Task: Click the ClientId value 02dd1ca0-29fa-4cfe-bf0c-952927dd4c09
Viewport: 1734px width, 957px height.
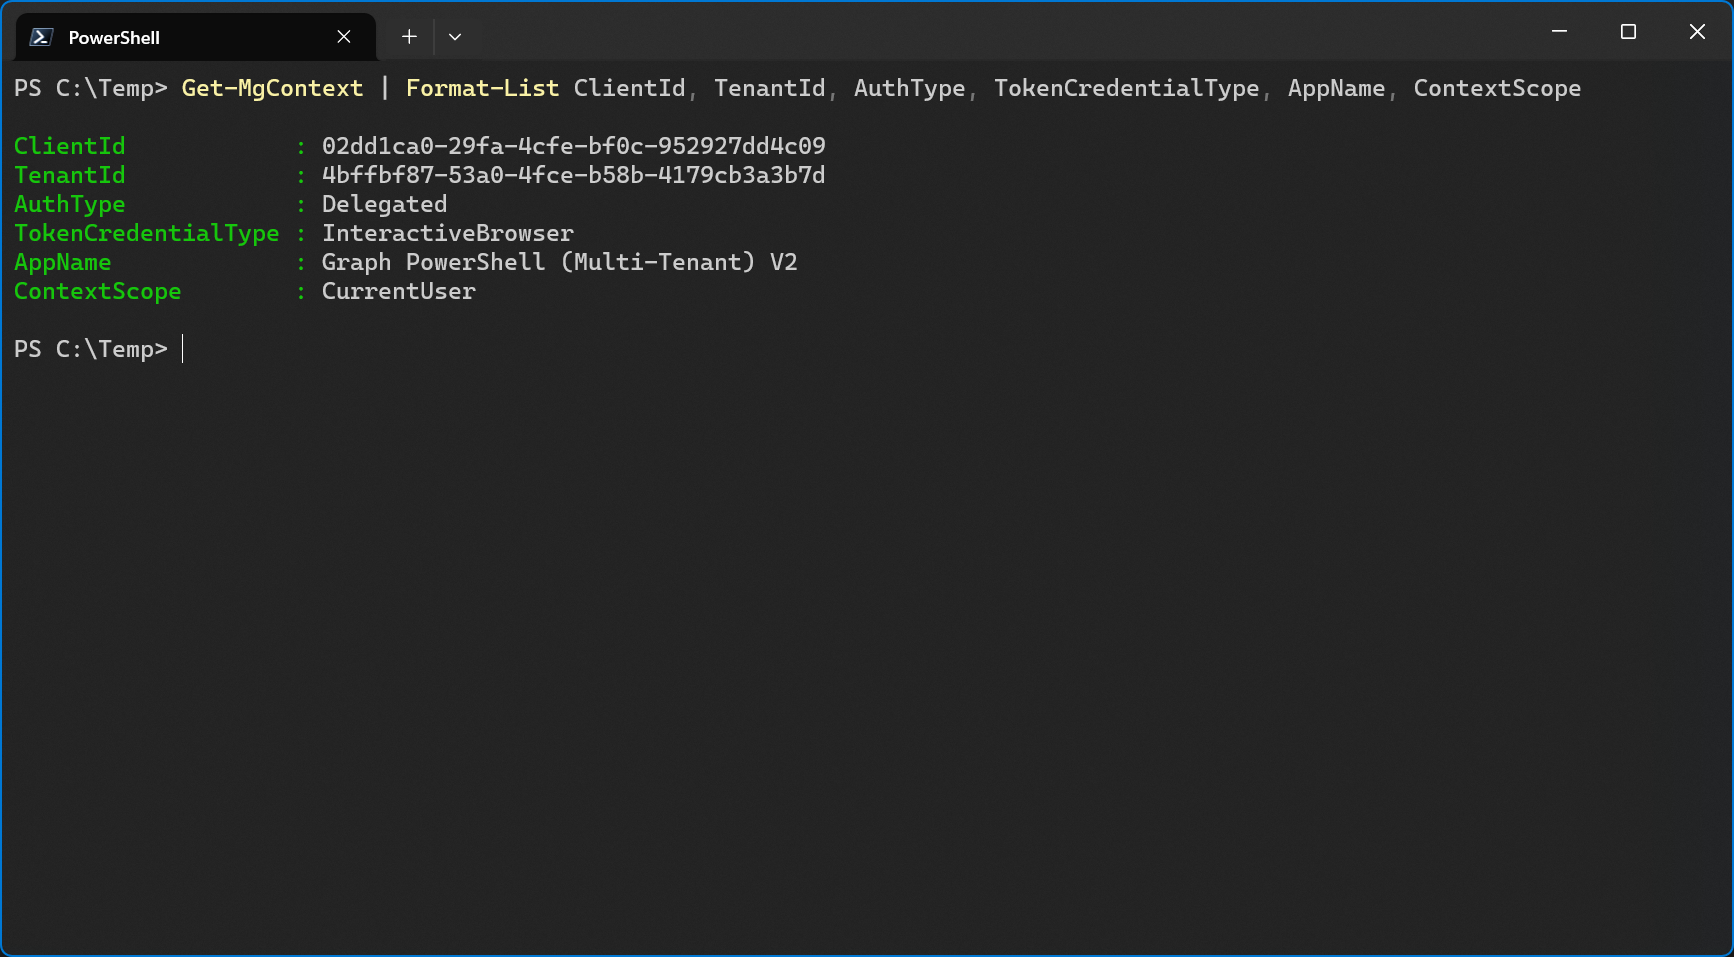Action: click(574, 146)
